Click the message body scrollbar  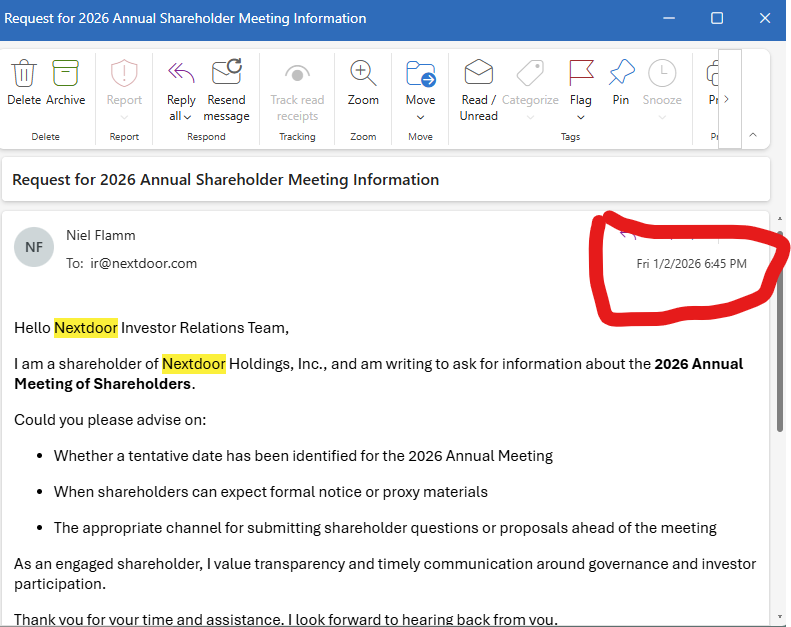[x=780, y=330]
